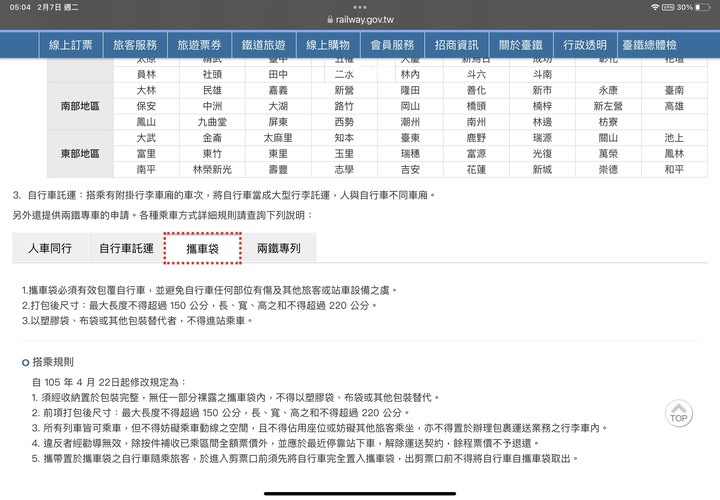
Task: Click the 高雄 station cell
Action: pyautogui.click(x=674, y=106)
